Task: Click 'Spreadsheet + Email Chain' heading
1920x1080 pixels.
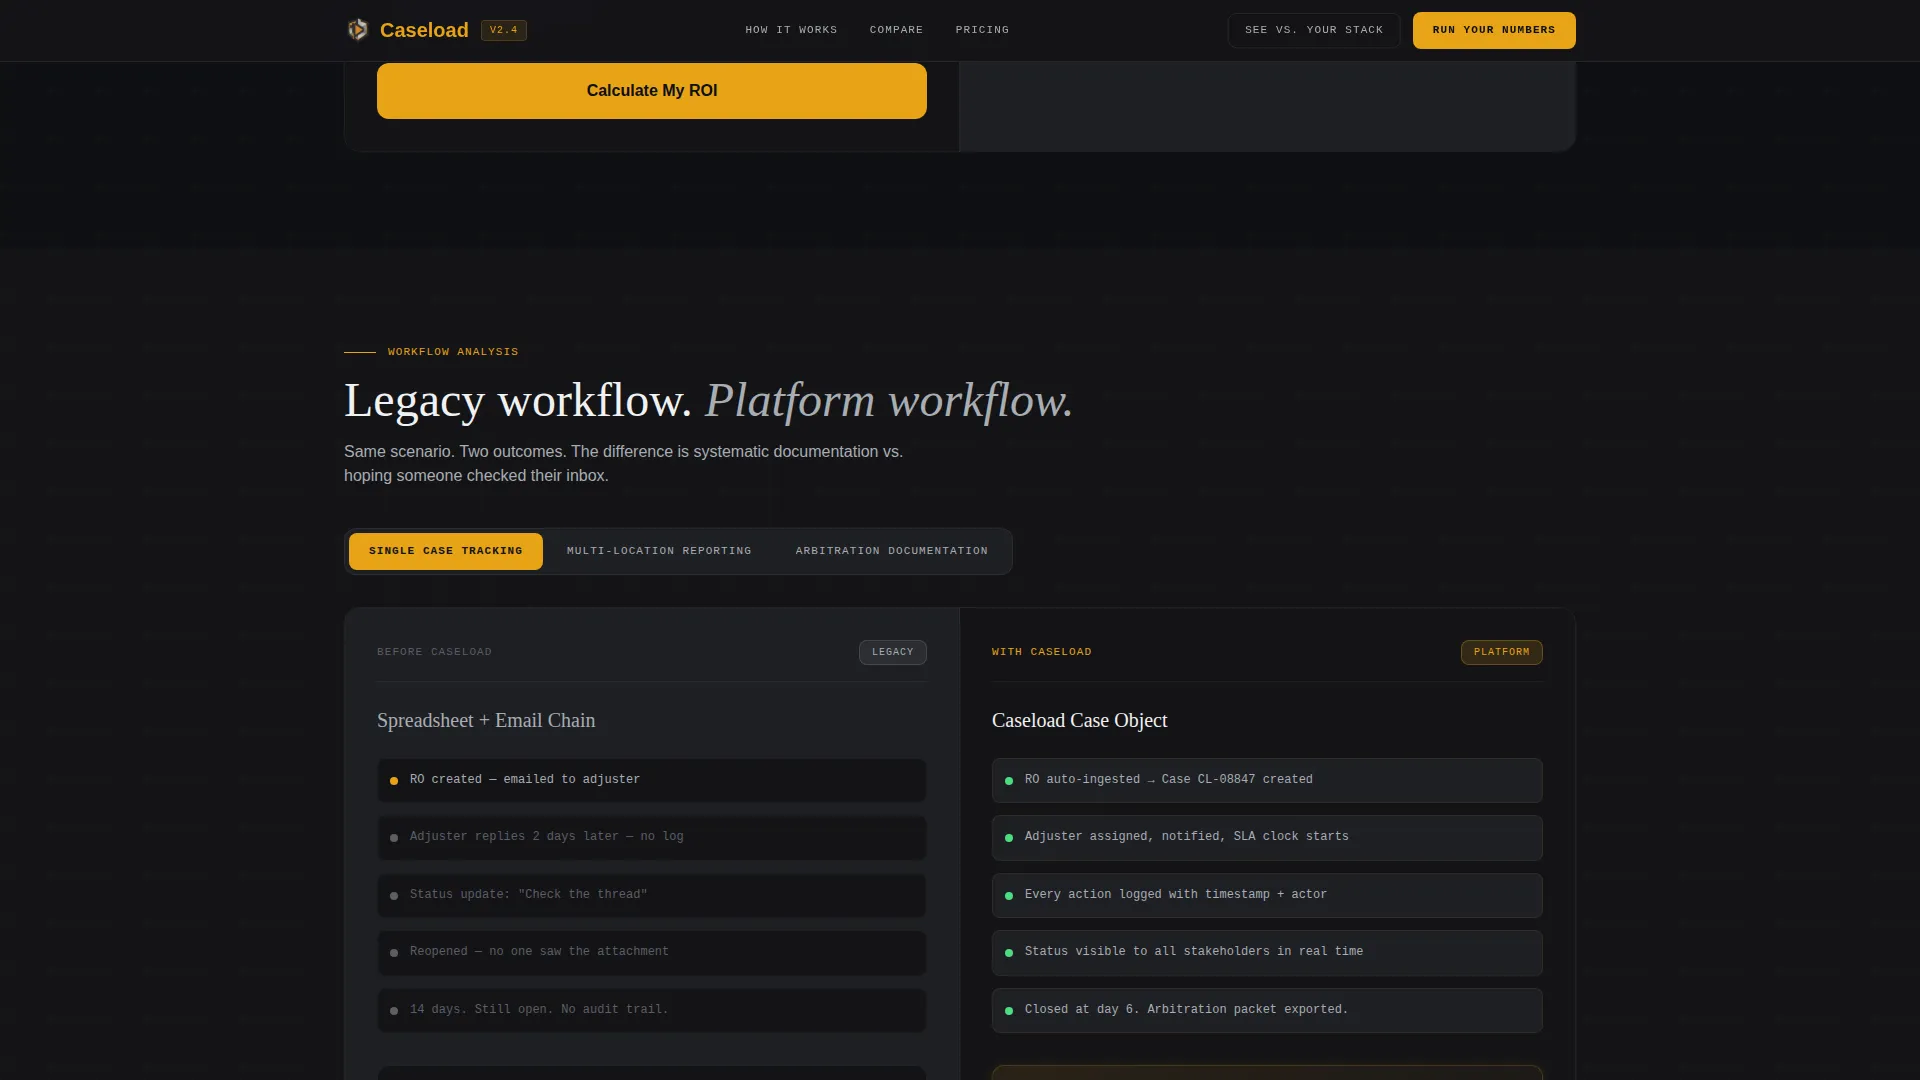Action: pos(486,721)
